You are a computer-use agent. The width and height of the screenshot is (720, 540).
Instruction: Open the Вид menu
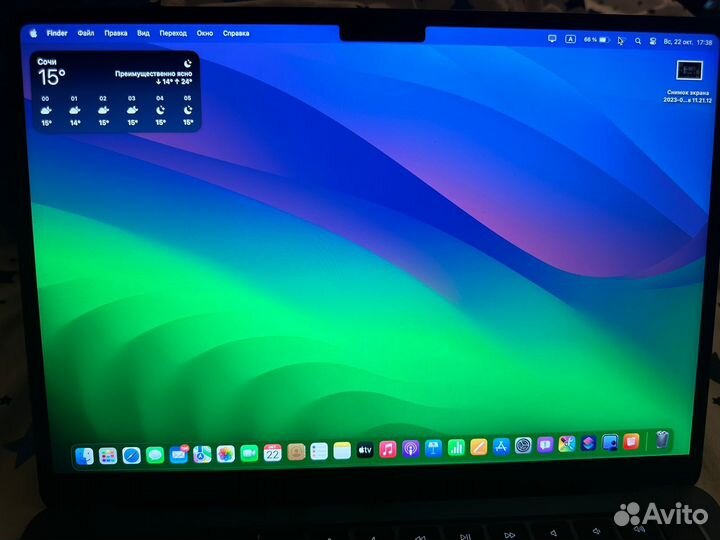143,33
